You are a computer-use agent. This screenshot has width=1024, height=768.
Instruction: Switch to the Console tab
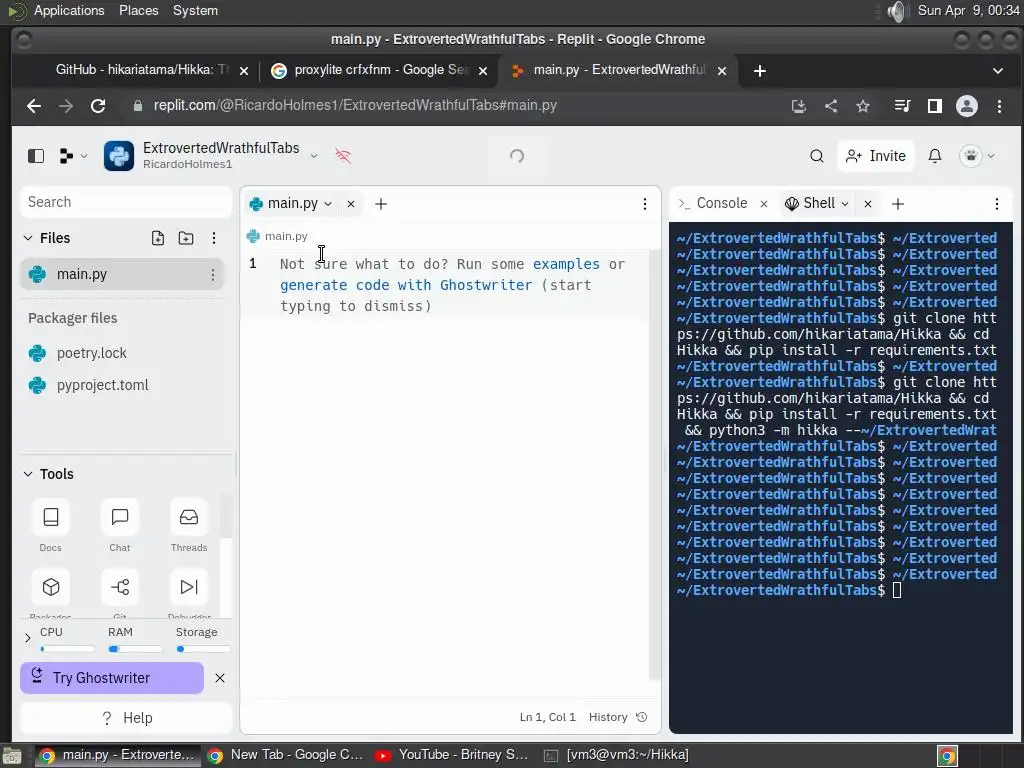tap(713, 203)
